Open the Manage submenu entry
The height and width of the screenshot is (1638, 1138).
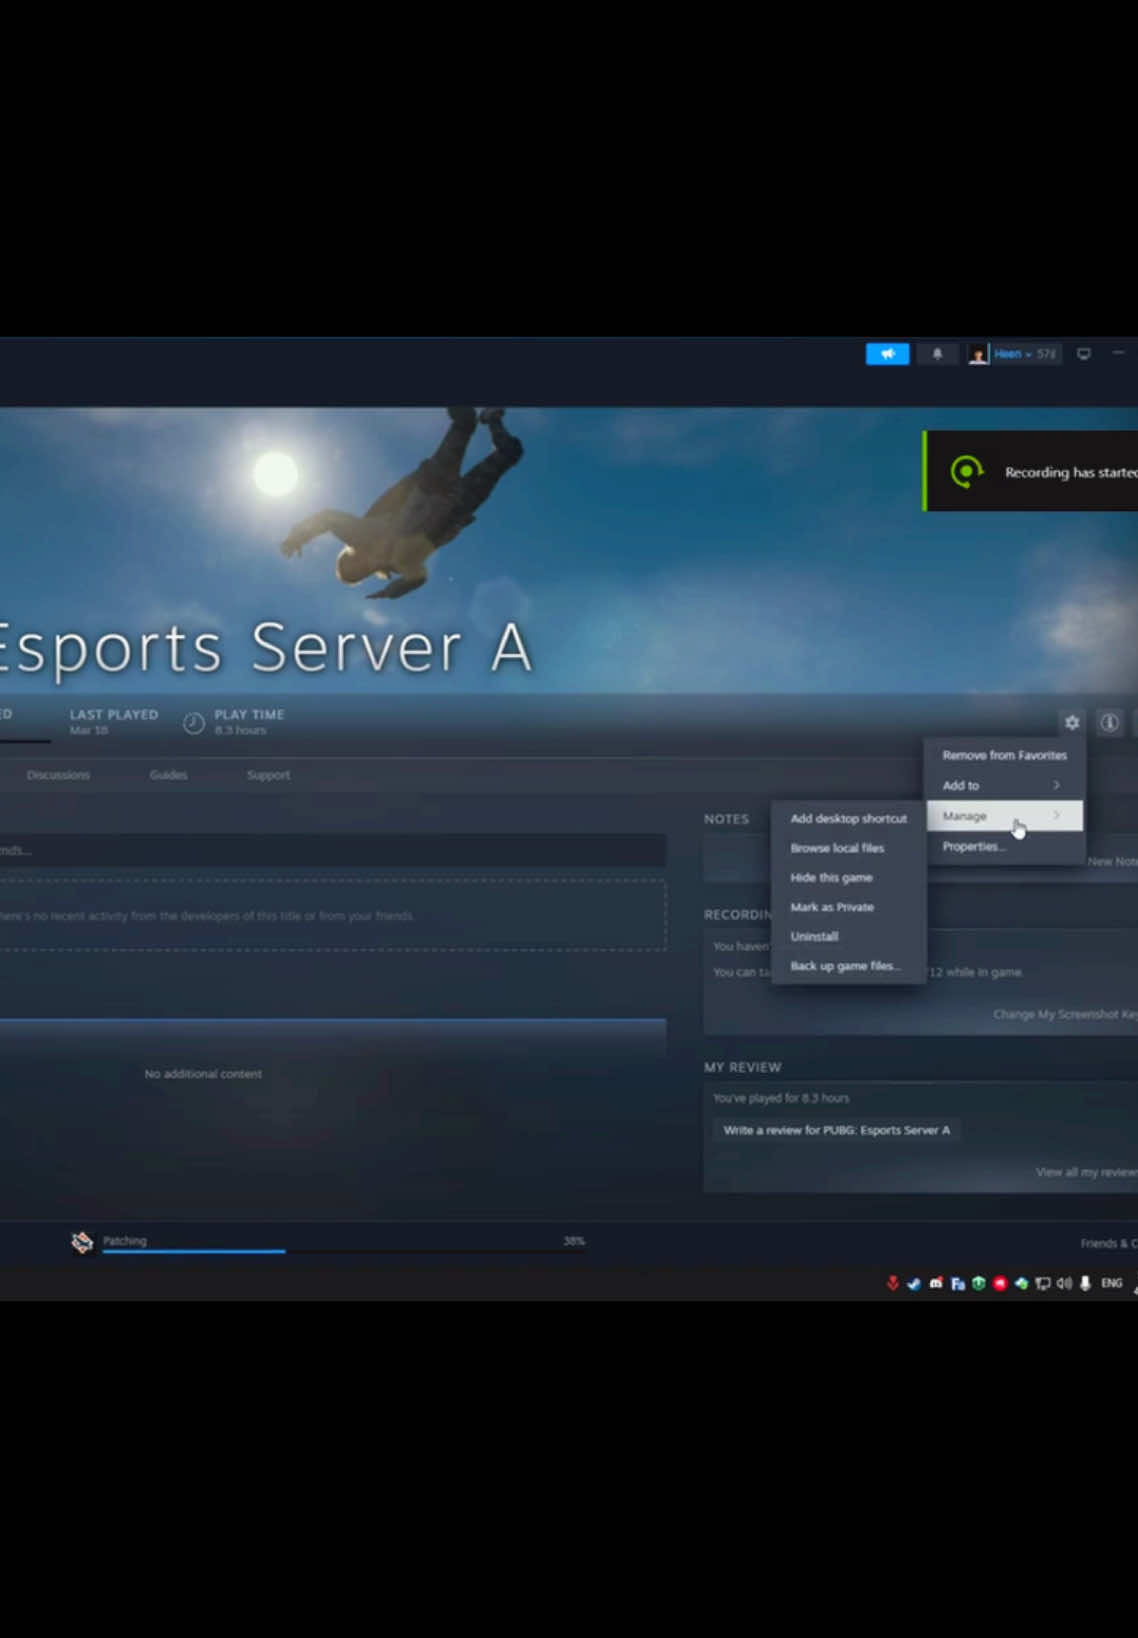coord(1004,816)
